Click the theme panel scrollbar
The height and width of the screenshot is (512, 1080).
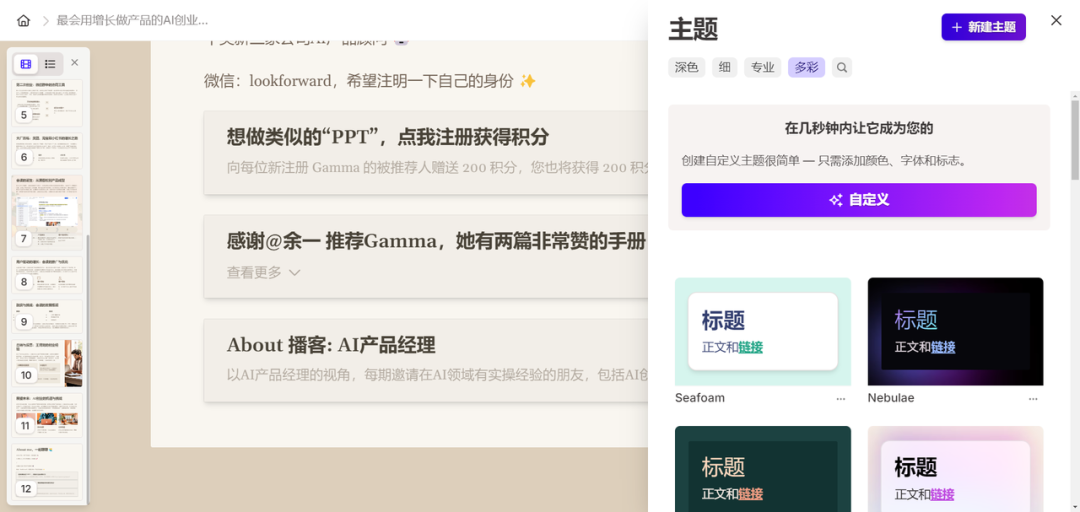(x=1074, y=141)
